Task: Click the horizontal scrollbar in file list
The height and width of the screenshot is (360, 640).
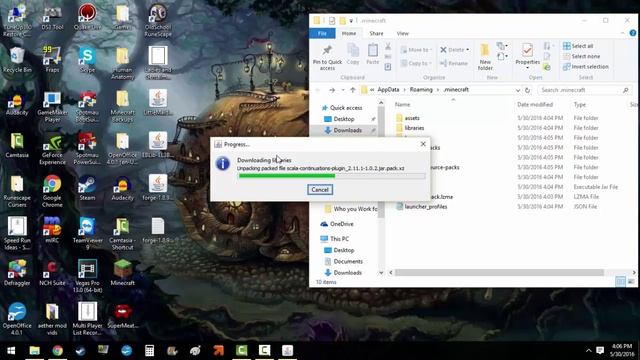Action: [499, 272]
